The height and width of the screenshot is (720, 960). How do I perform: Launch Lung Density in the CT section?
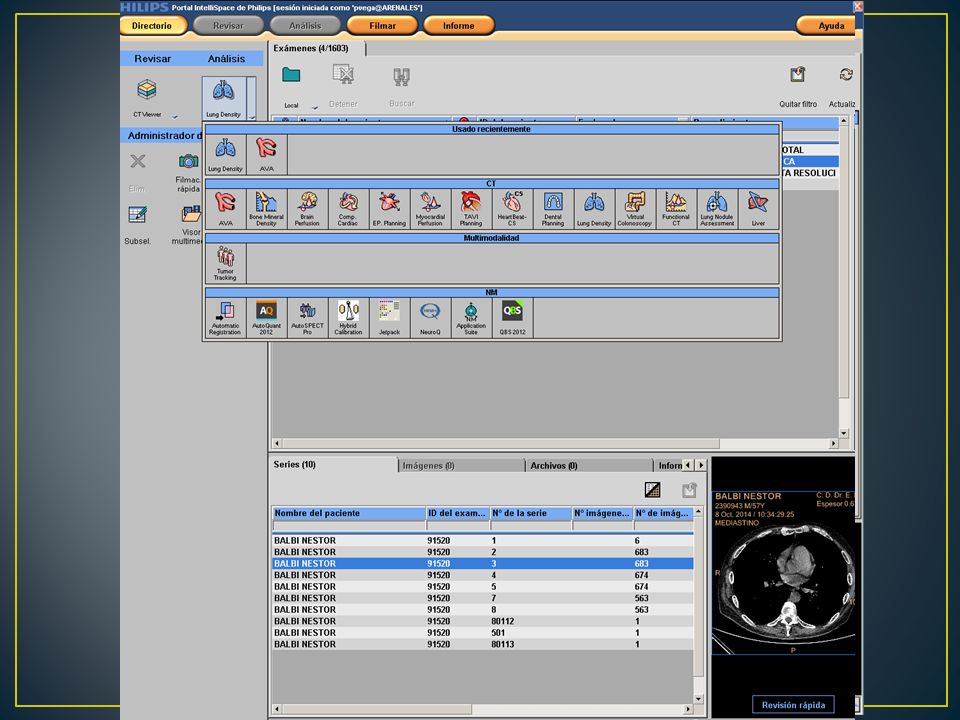pos(594,208)
